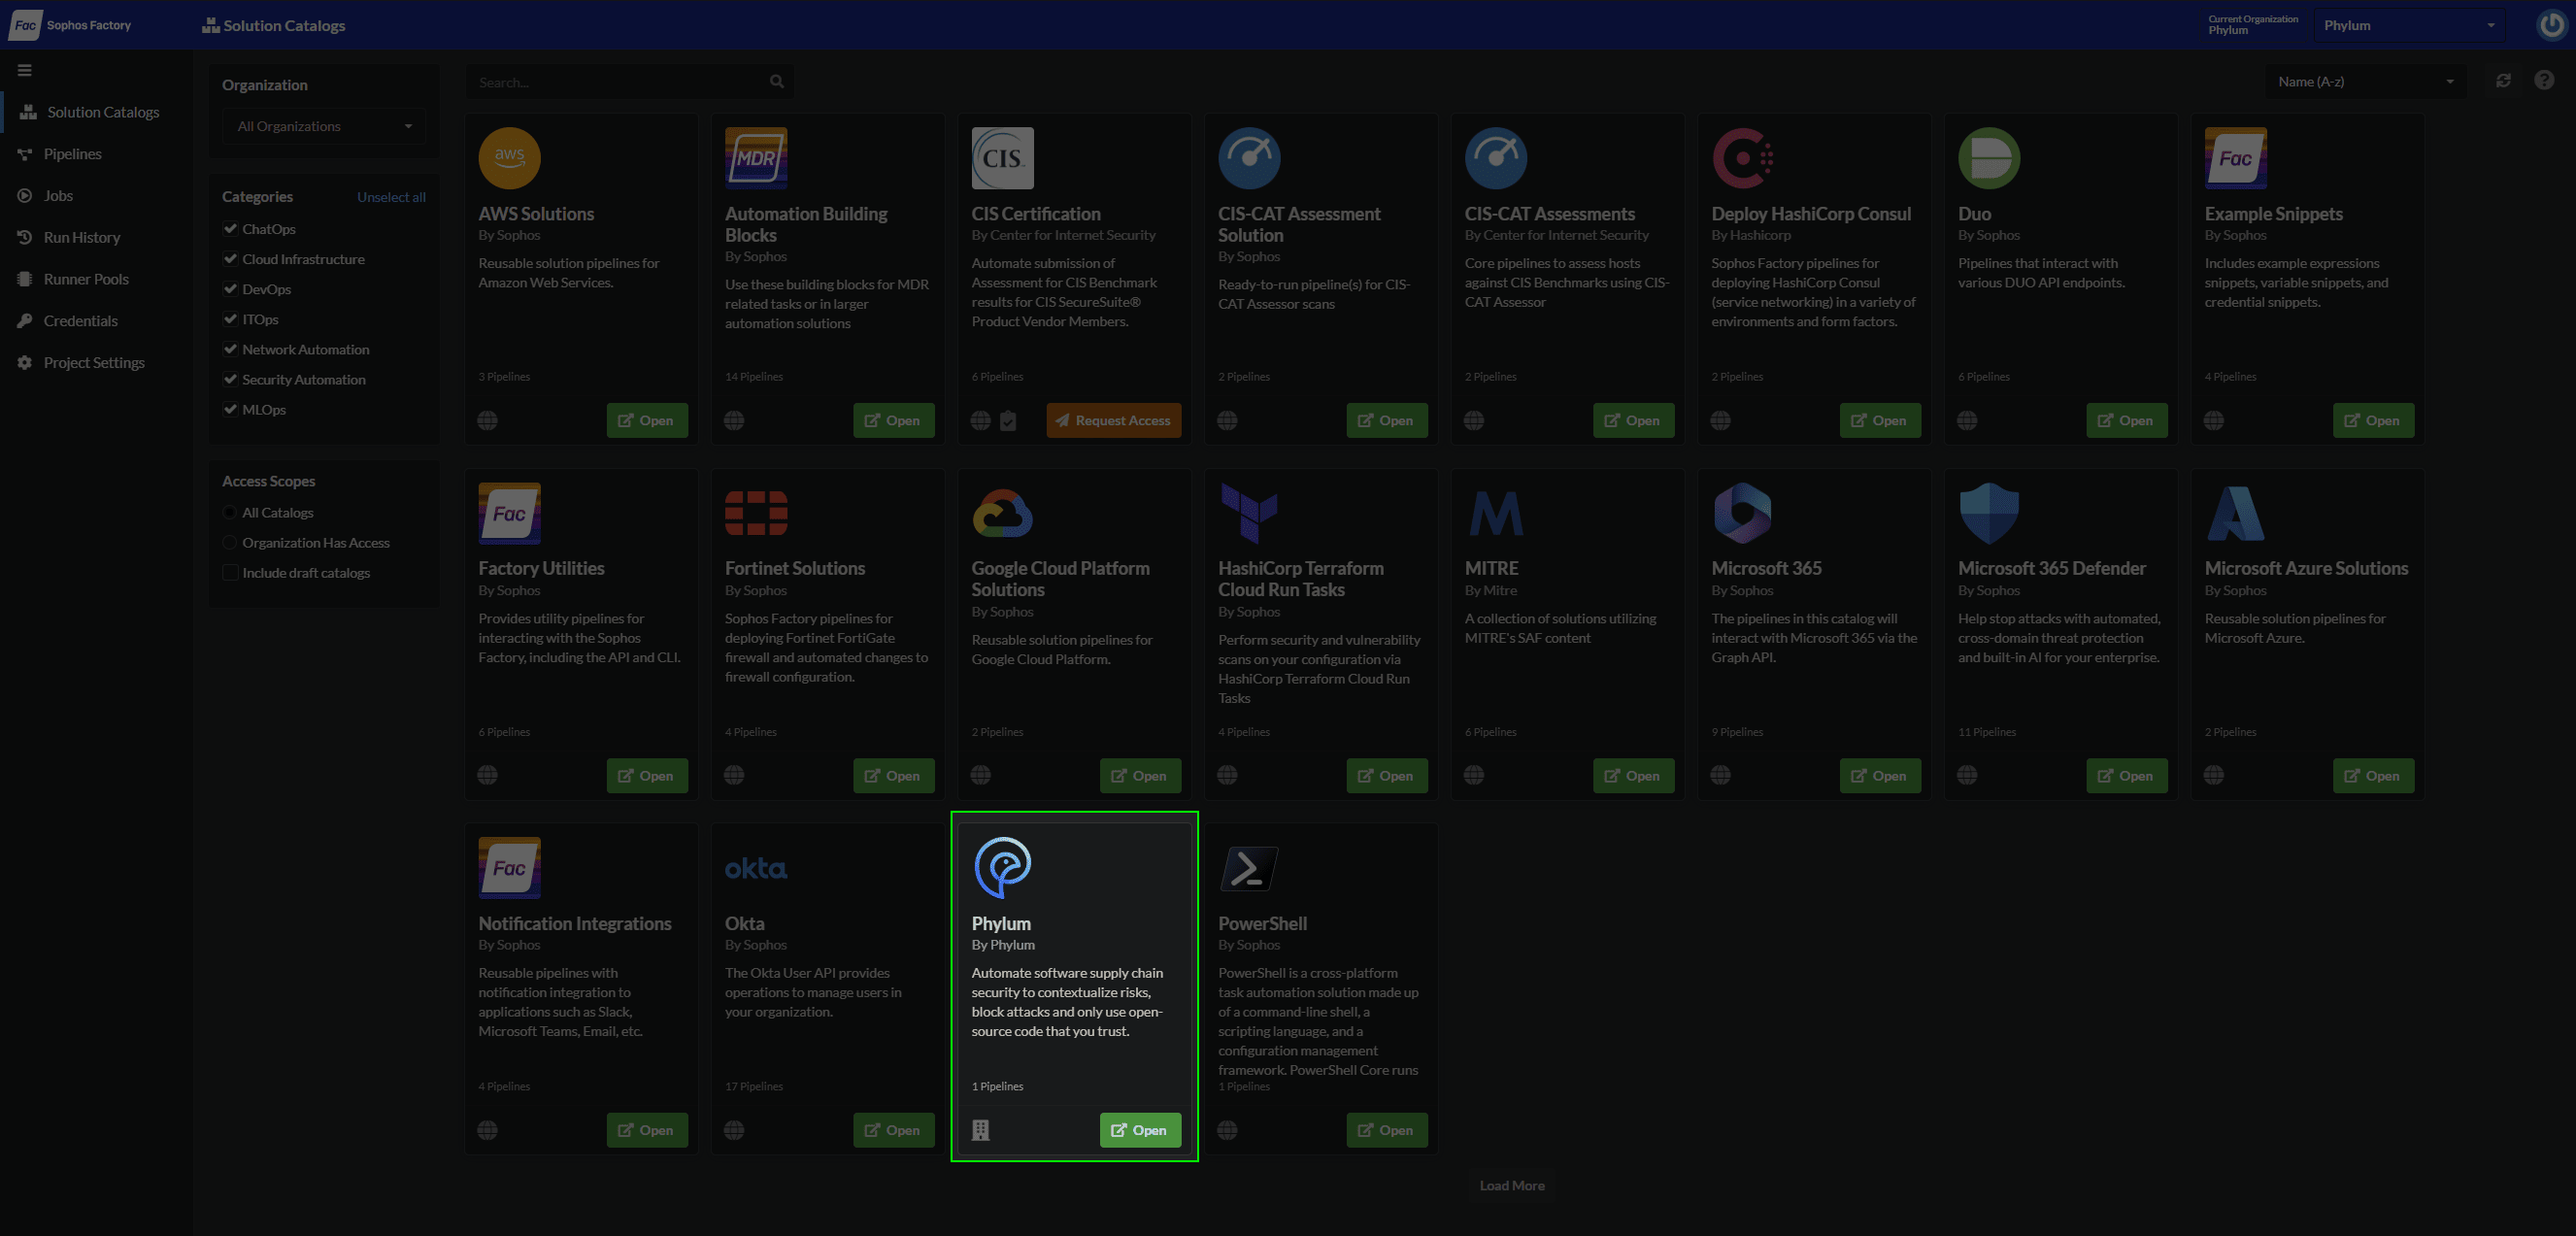This screenshot has width=2576, height=1236.
Task: Click the Microsoft Azure Solutions logo
Action: coord(2236,513)
